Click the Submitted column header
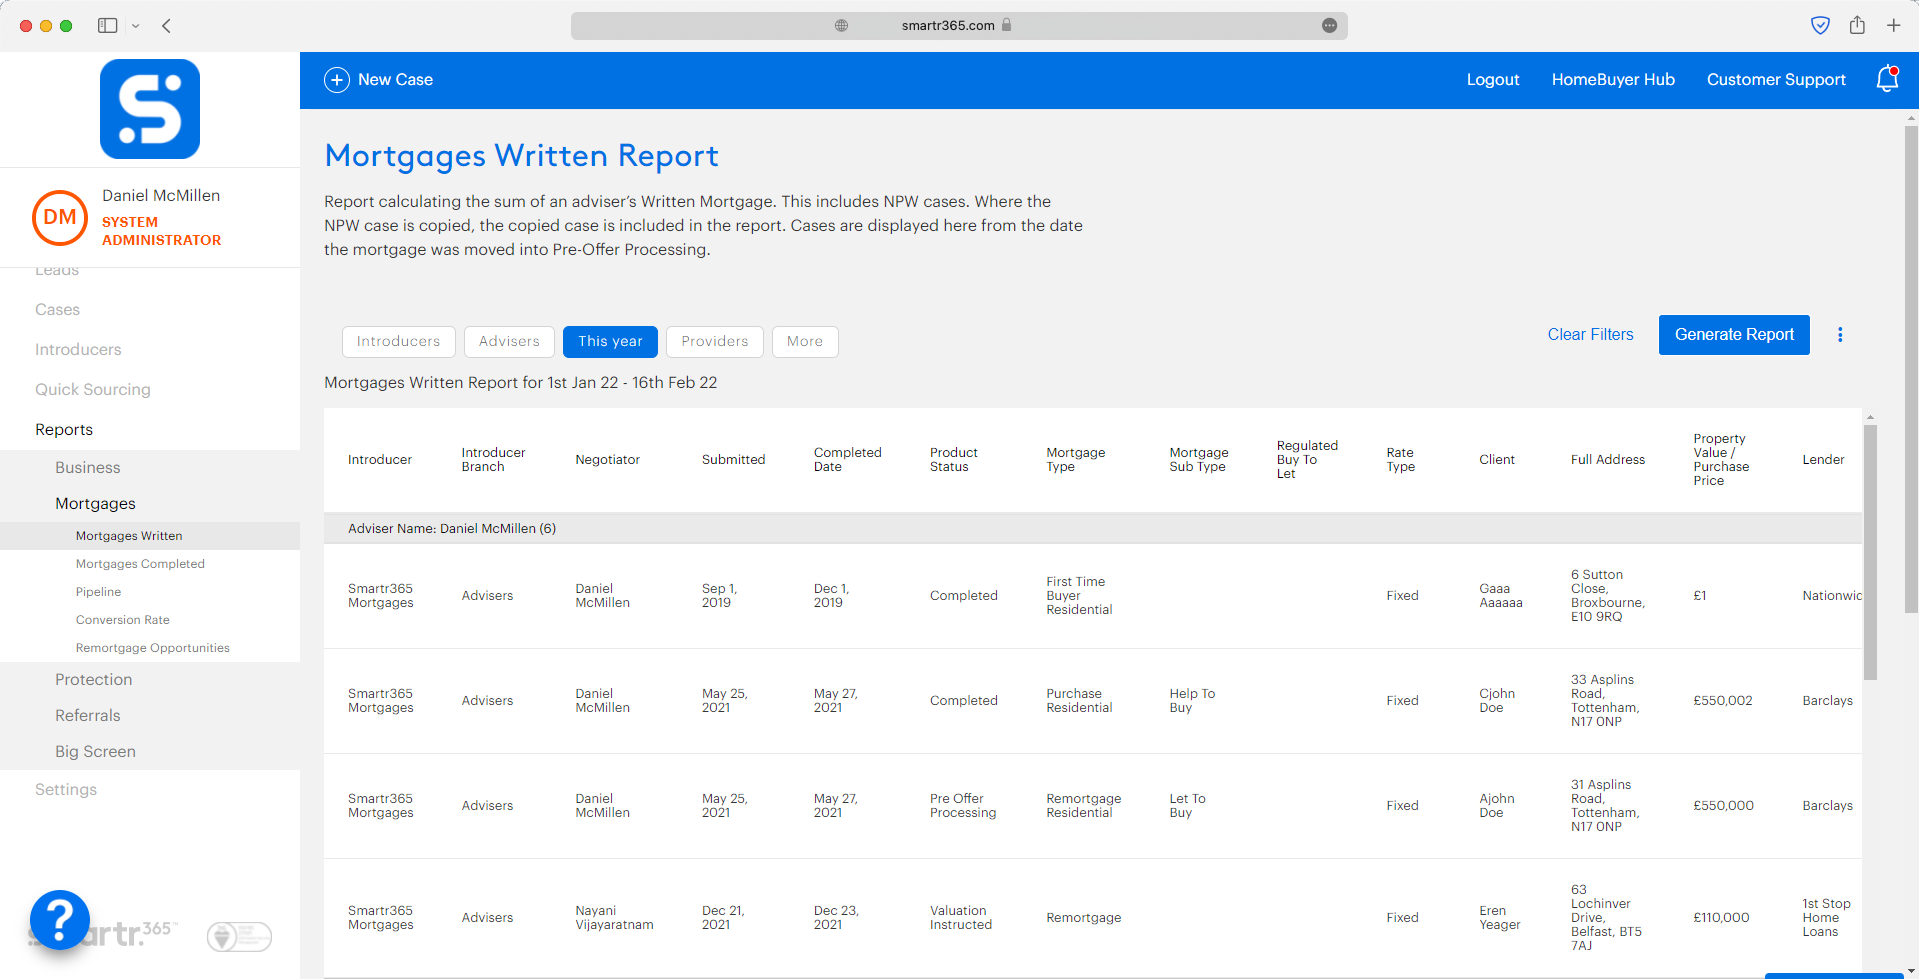Viewport: 1919px width, 979px height. (733, 460)
